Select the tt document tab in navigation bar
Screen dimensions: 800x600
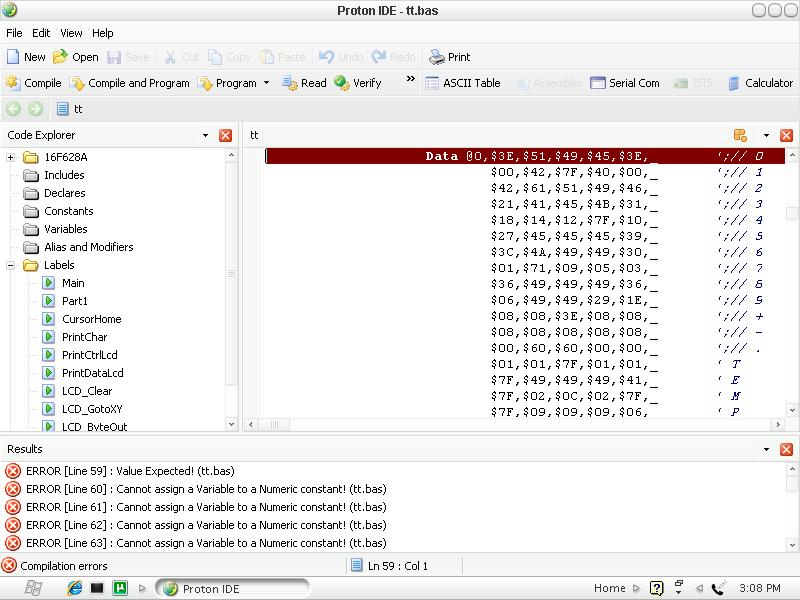click(x=70, y=109)
